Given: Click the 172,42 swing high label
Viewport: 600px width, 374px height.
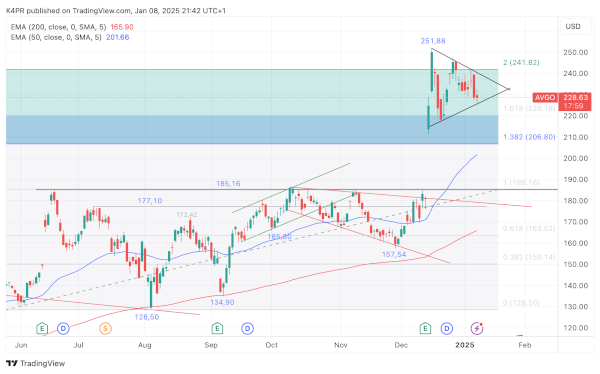Looking at the screenshot, I should click(x=187, y=215).
